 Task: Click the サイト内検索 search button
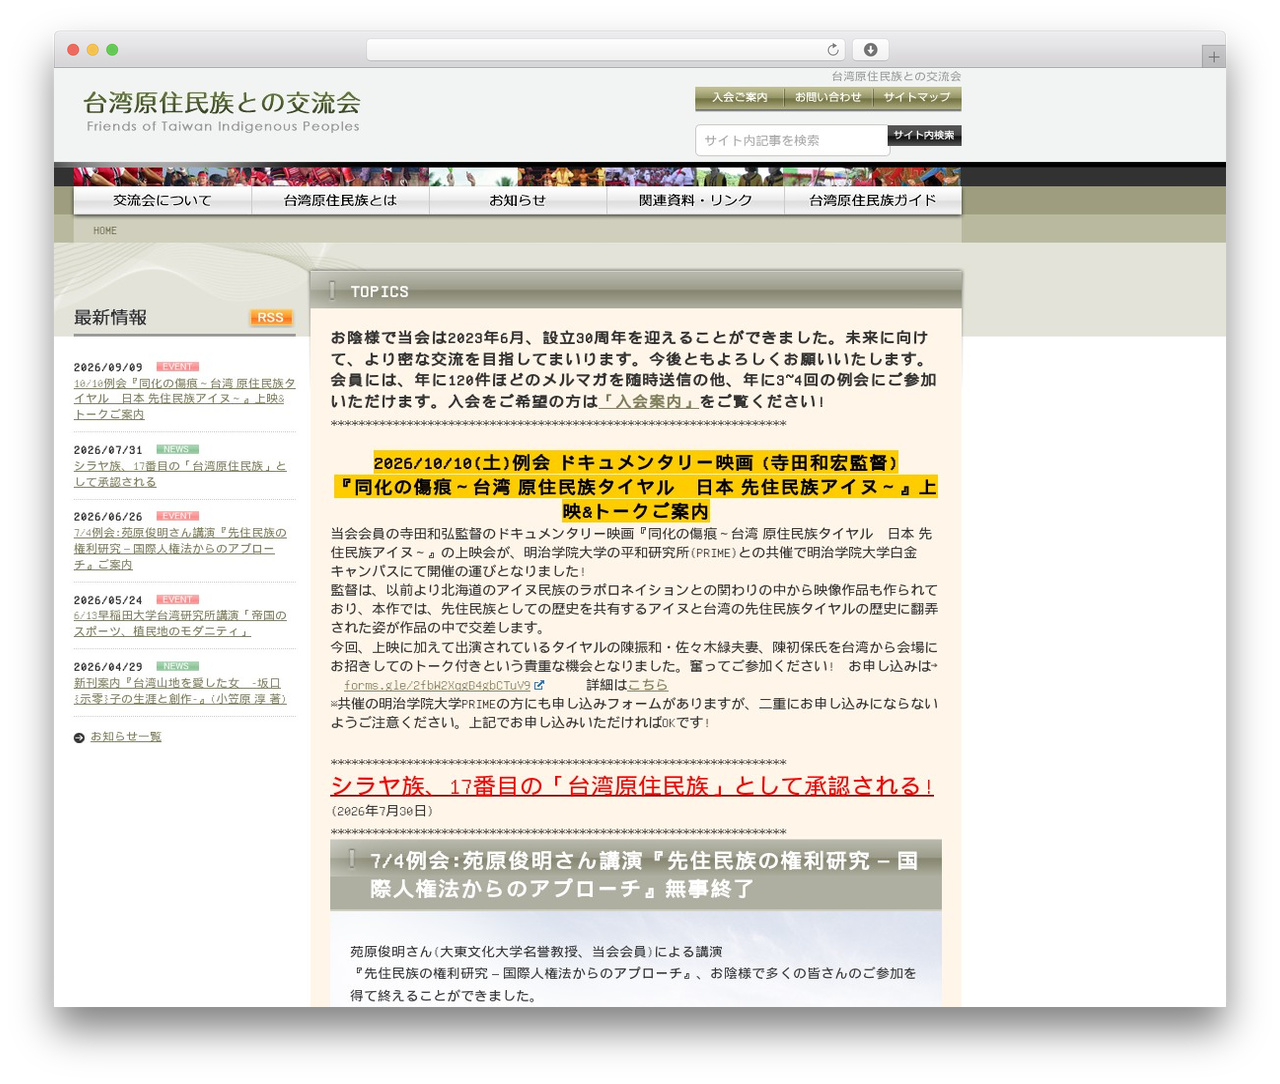click(x=924, y=135)
